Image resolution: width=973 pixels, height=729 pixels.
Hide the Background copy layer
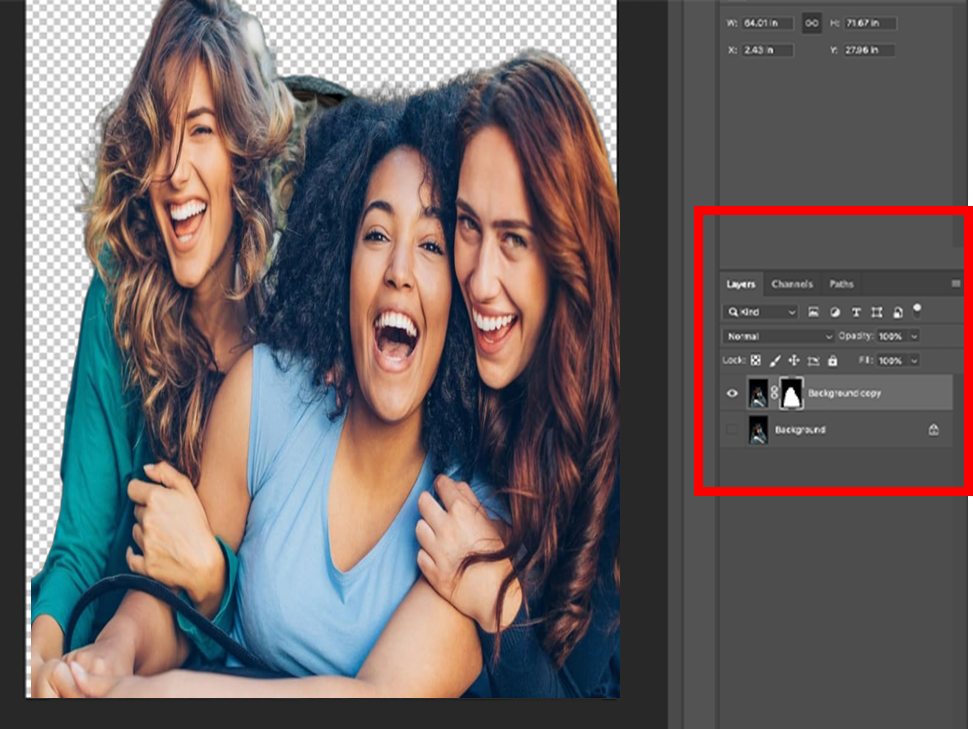click(732, 393)
